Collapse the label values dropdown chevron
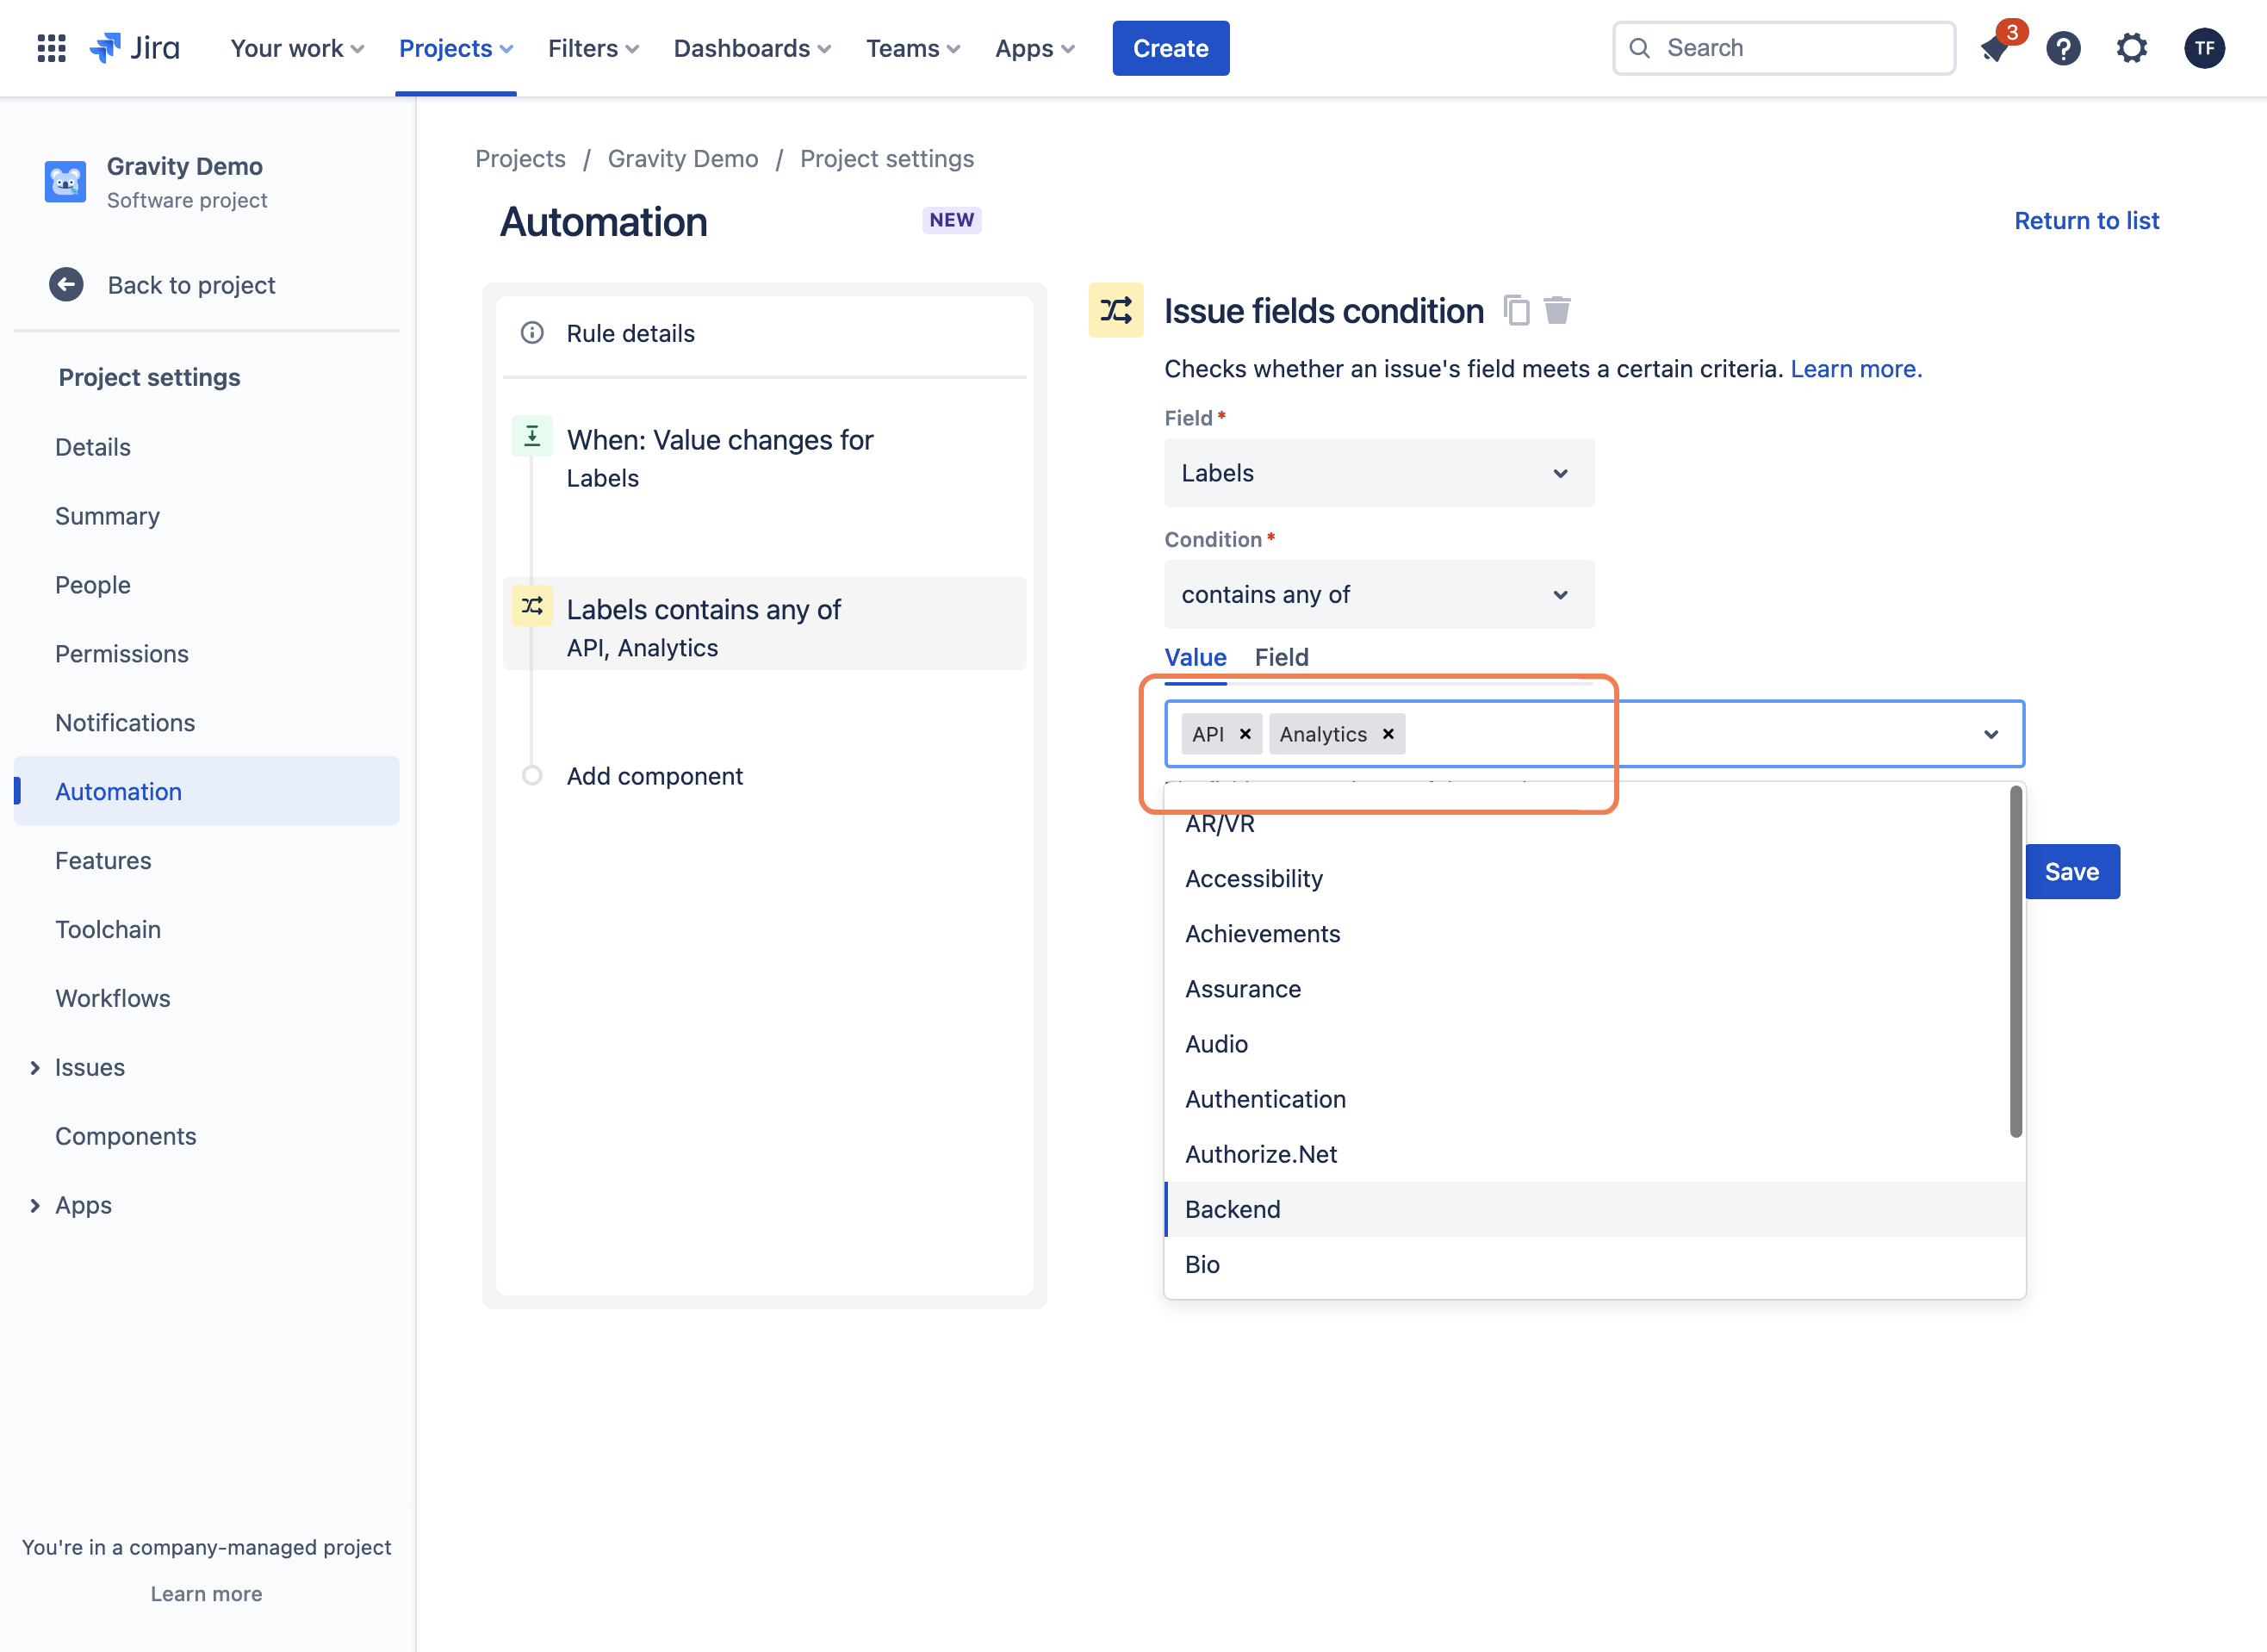 point(1991,734)
